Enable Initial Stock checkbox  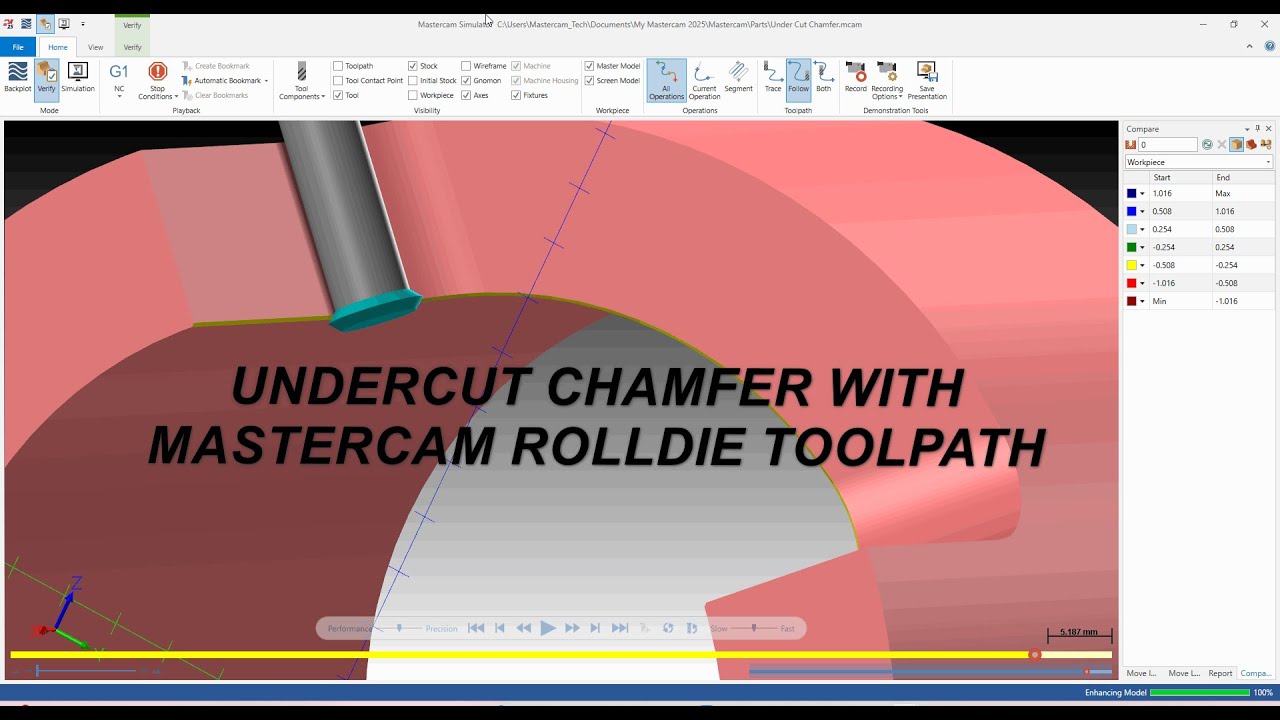coord(413,81)
